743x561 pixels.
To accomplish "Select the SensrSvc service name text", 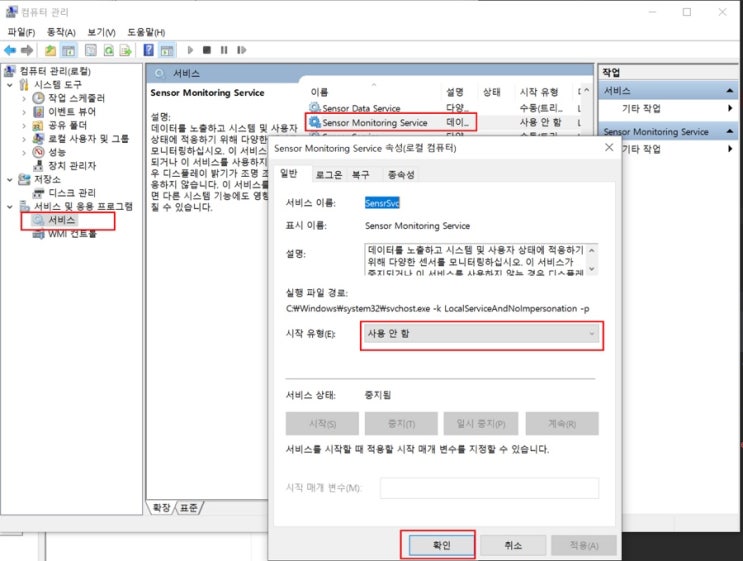I will click(x=382, y=203).
